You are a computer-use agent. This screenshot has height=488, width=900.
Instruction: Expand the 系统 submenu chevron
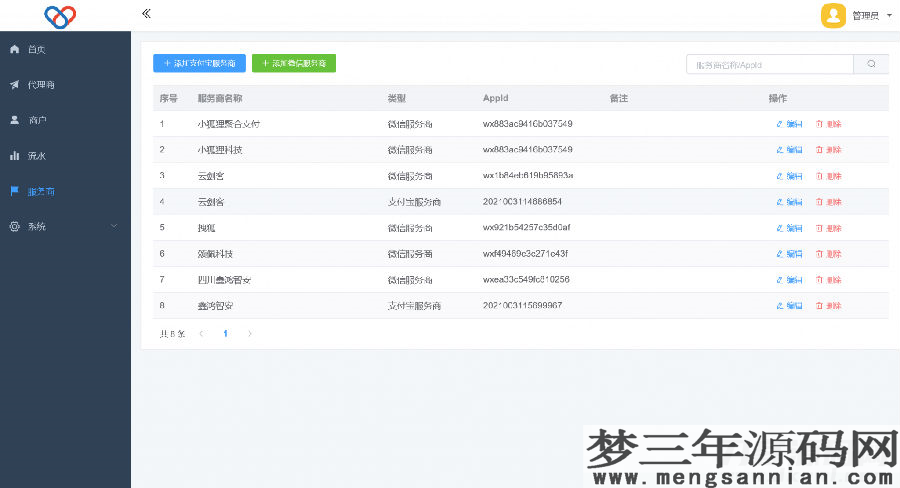point(114,226)
